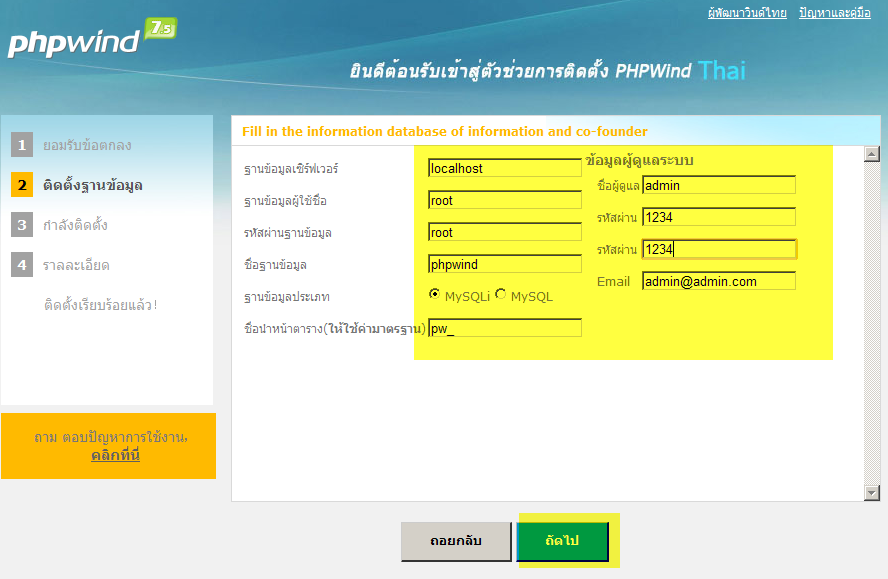Focus the table prefix field 'pw_'

tap(505, 328)
